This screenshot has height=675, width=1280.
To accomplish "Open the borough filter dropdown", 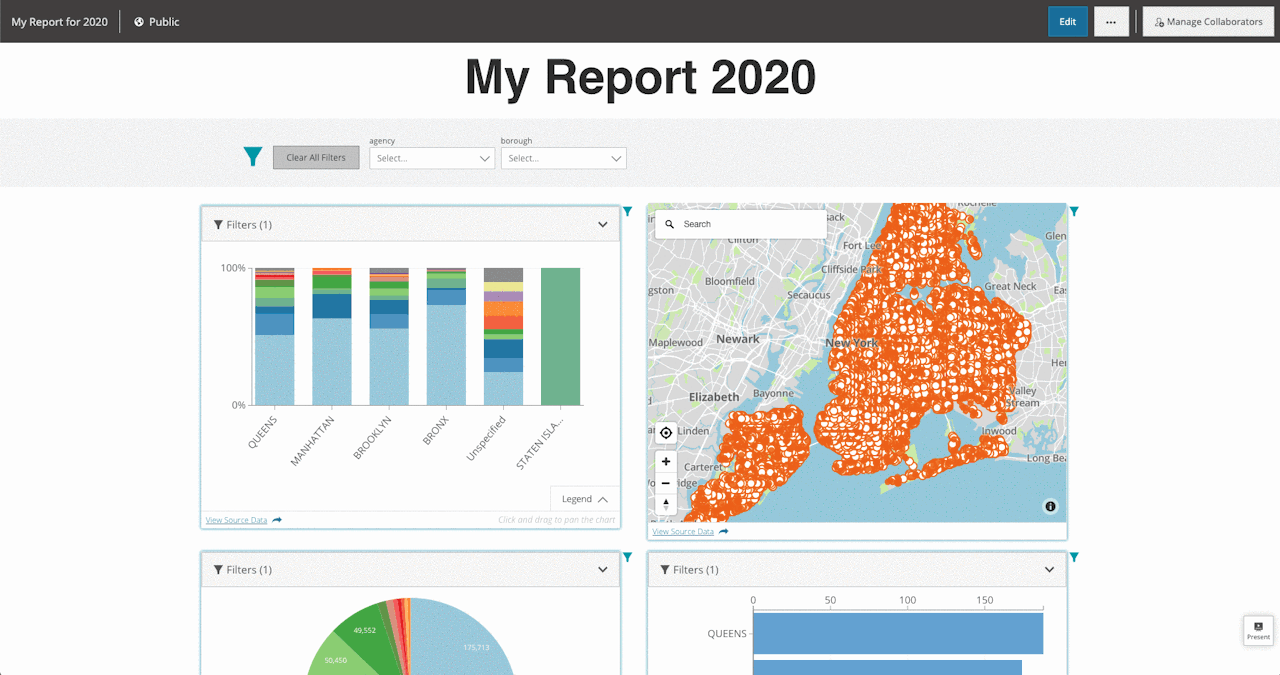I will point(564,158).
